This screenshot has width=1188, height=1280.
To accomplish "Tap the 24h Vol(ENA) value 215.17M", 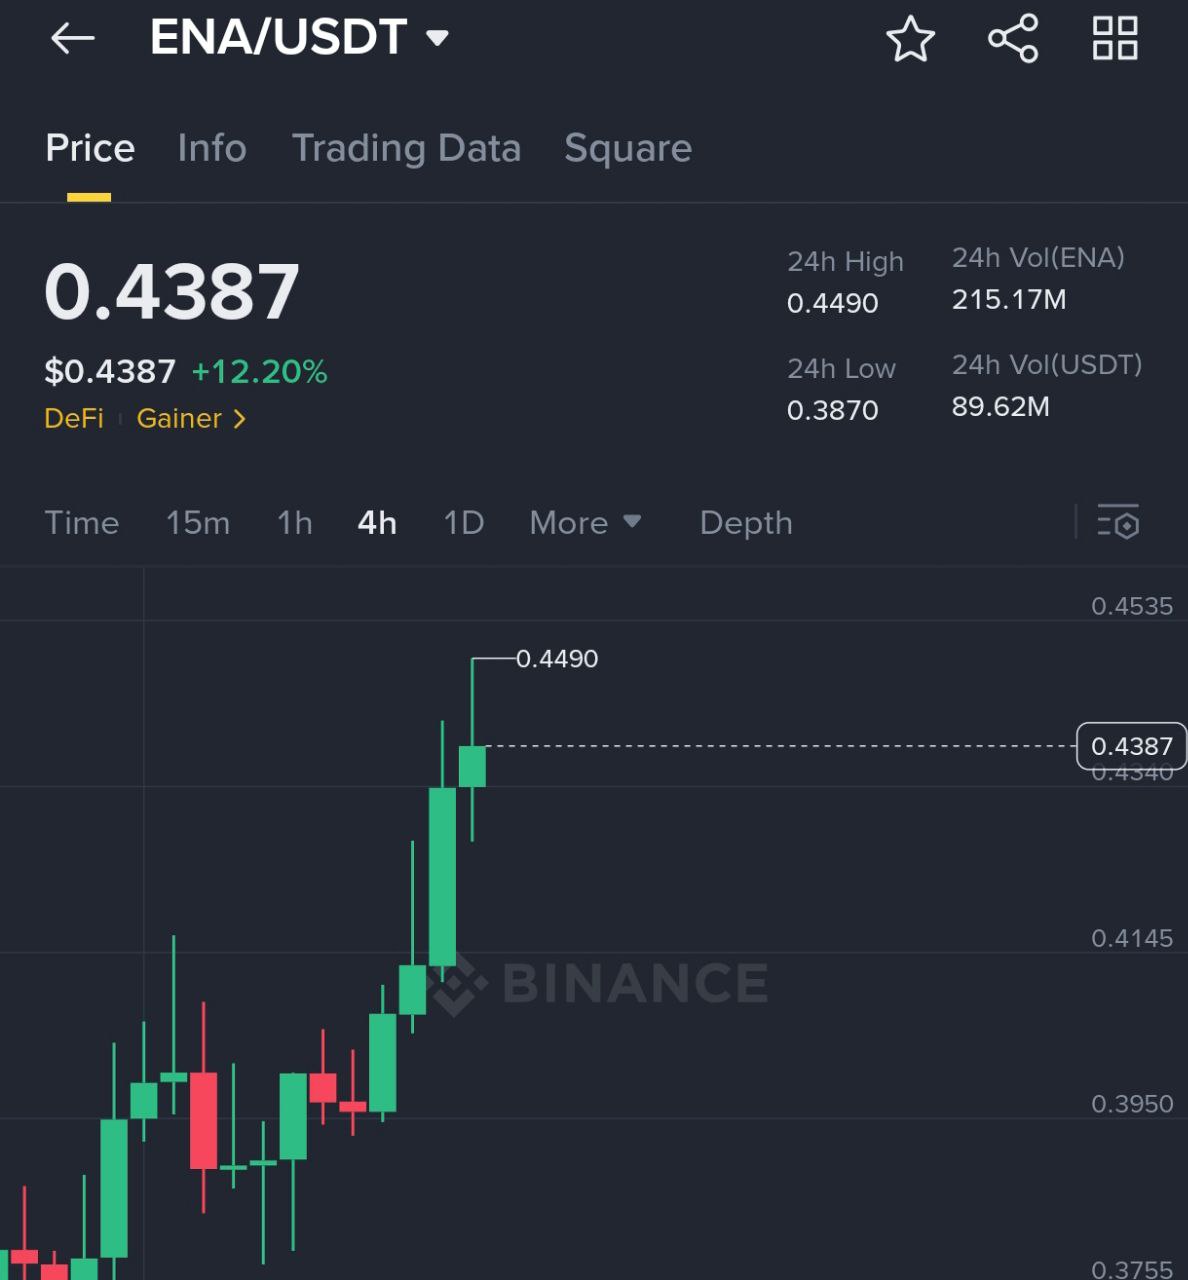I will point(1009,300).
